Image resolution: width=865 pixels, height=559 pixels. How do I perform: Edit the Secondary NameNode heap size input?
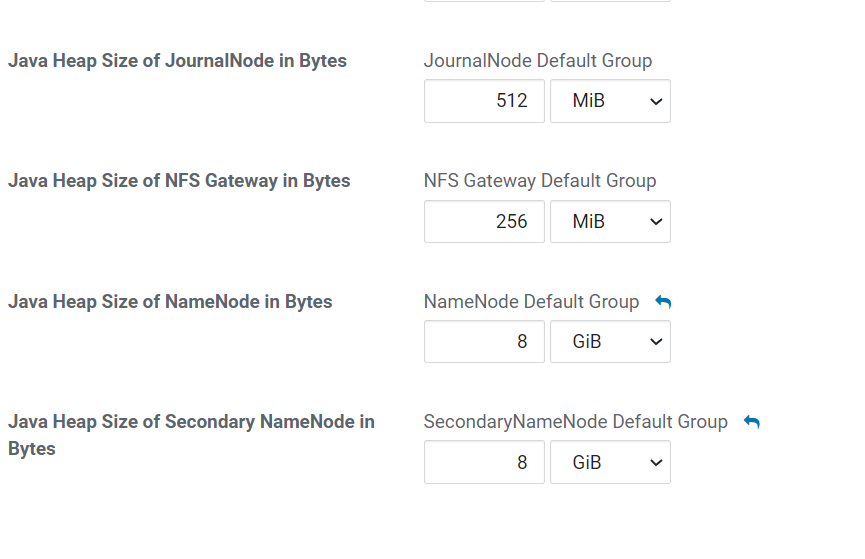(484, 462)
